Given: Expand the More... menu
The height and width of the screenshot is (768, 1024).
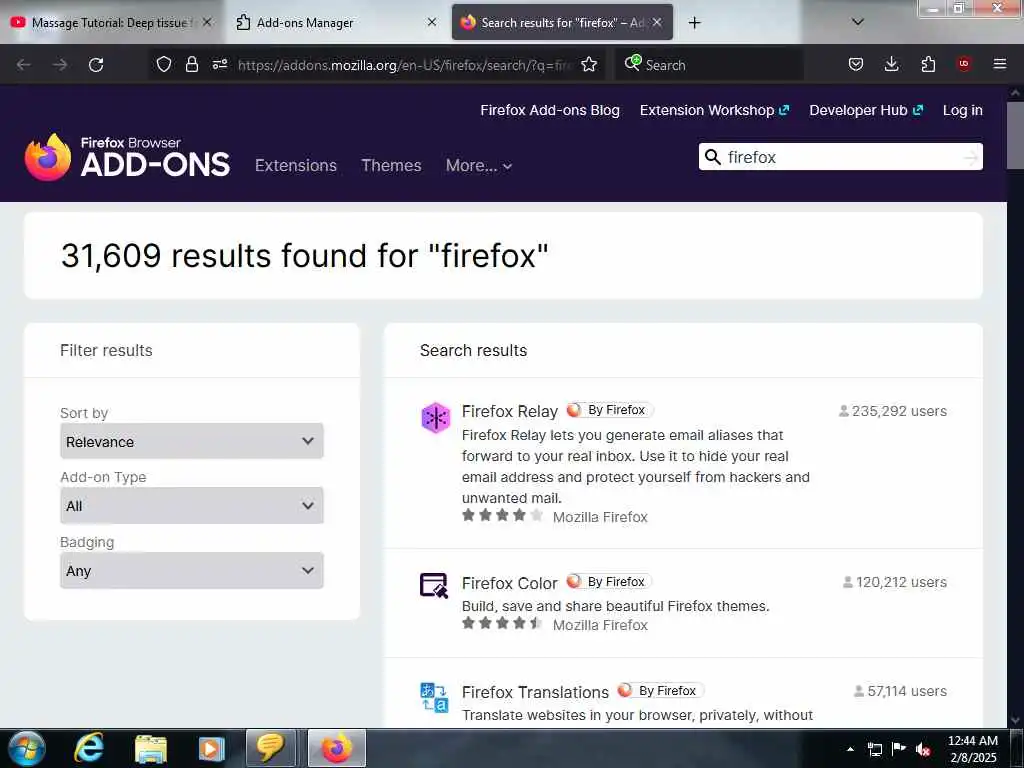Looking at the screenshot, I should [x=479, y=165].
